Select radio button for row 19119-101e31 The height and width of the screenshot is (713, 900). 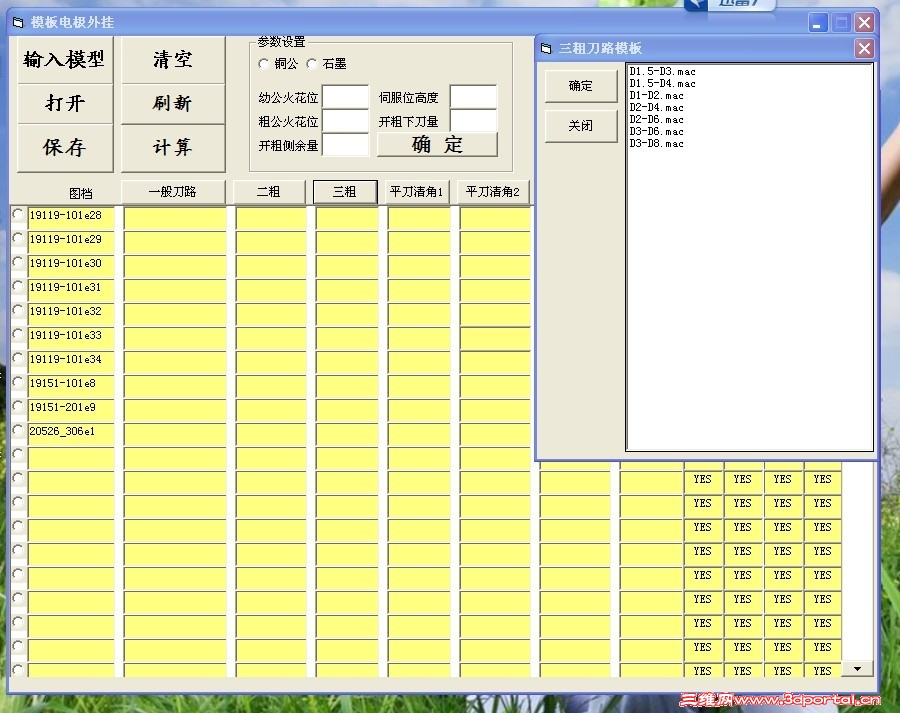18,286
